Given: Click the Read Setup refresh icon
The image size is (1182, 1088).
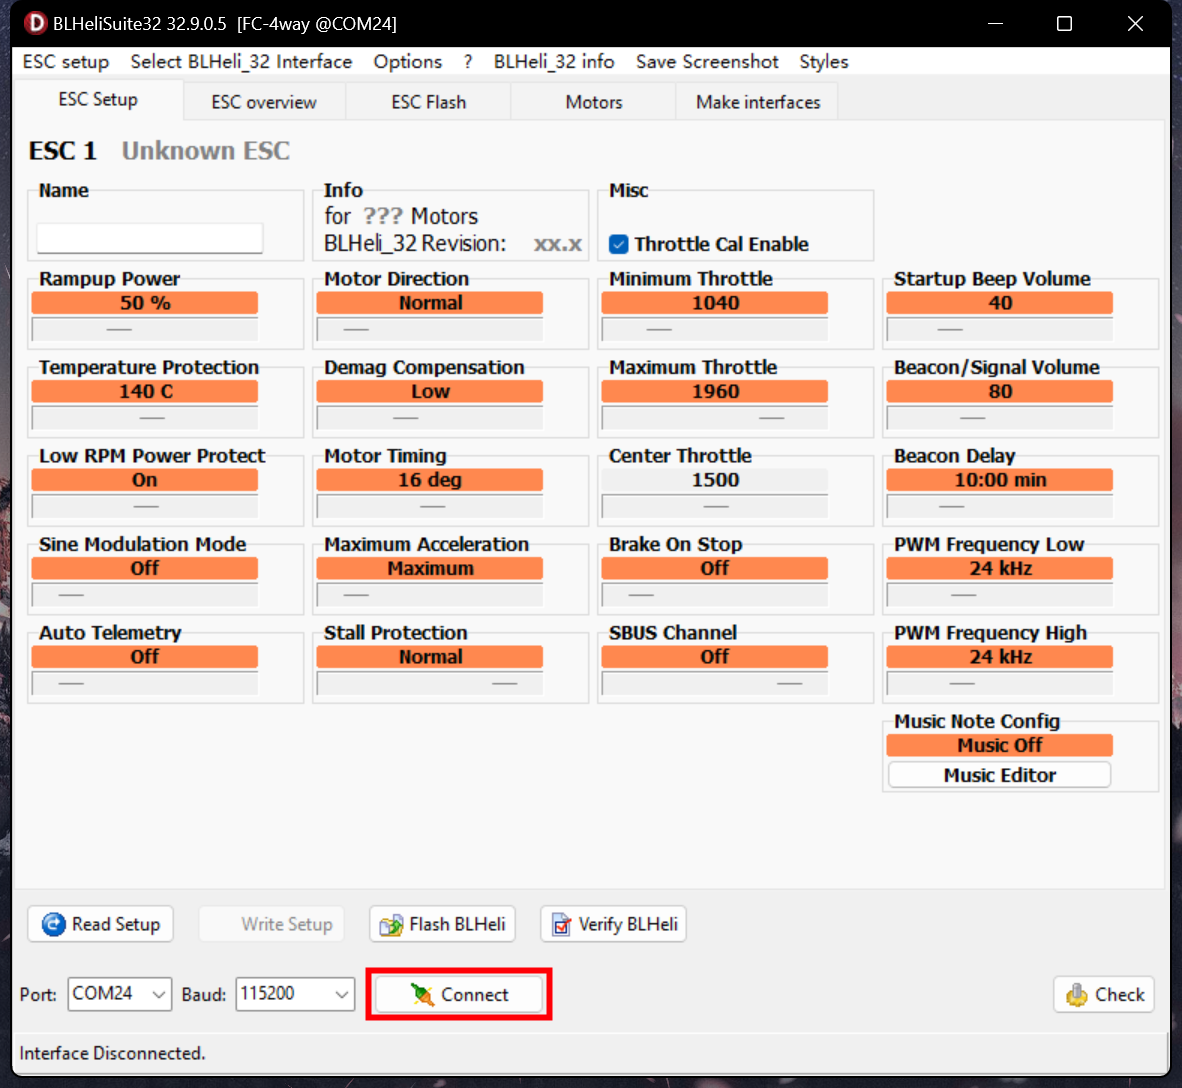Looking at the screenshot, I should 54,924.
